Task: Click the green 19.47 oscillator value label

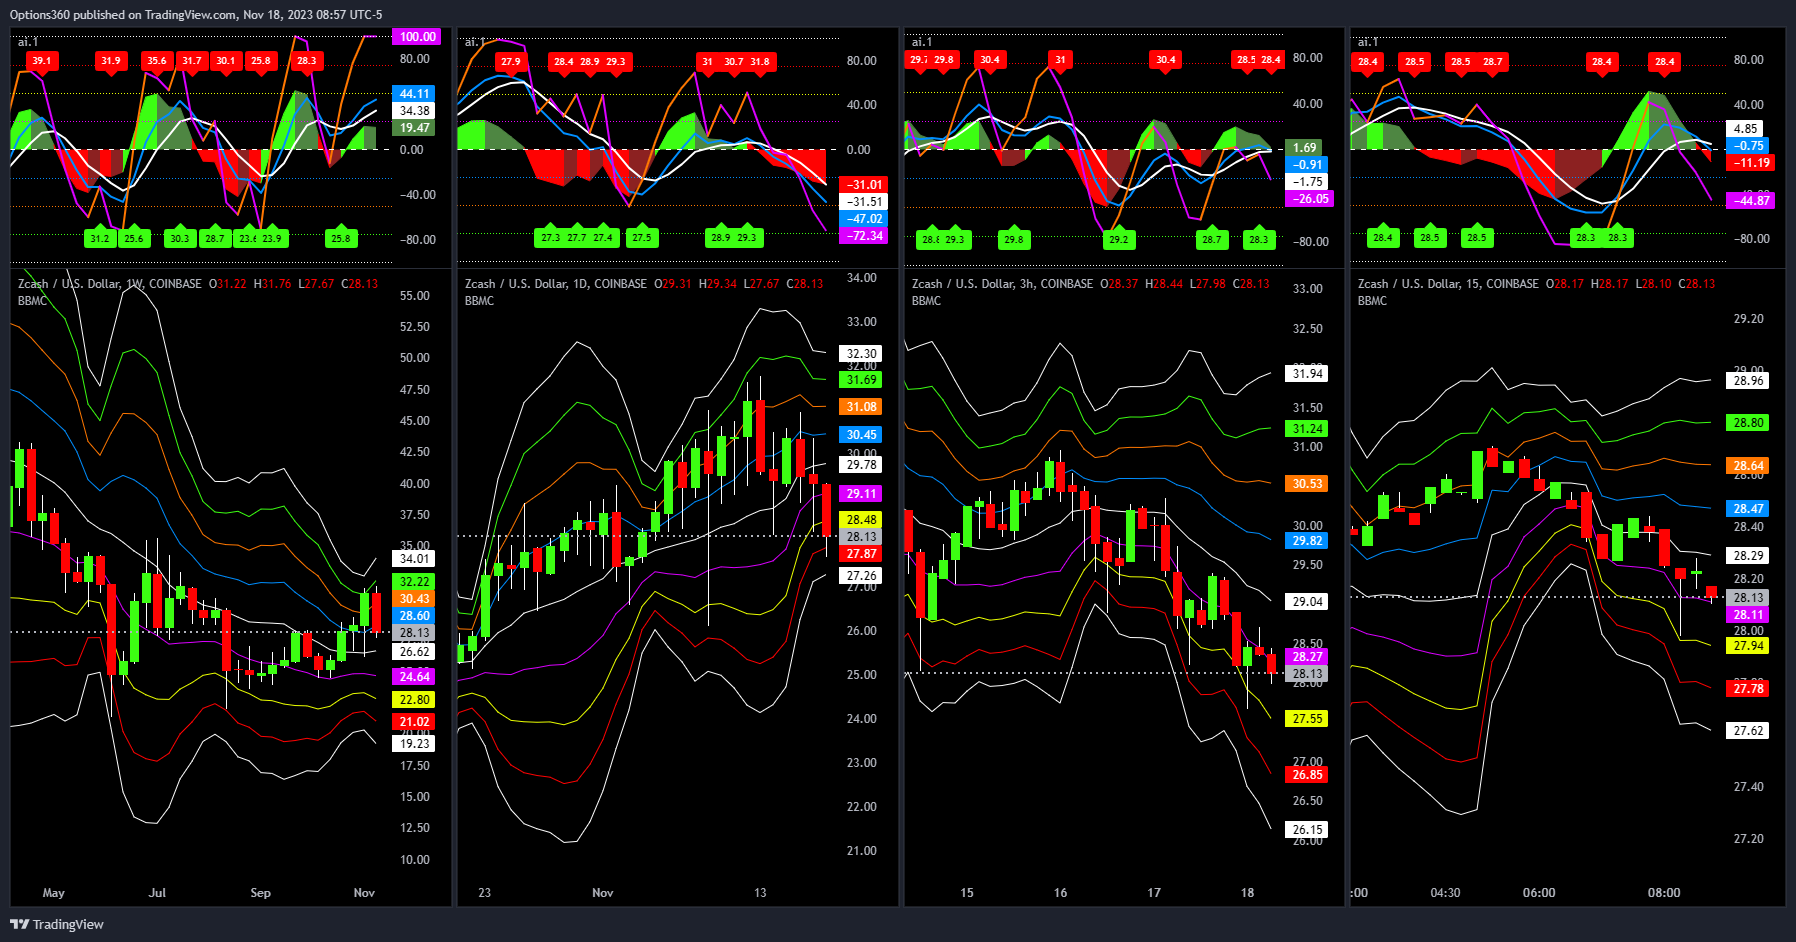Action: pyautogui.click(x=414, y=128)
